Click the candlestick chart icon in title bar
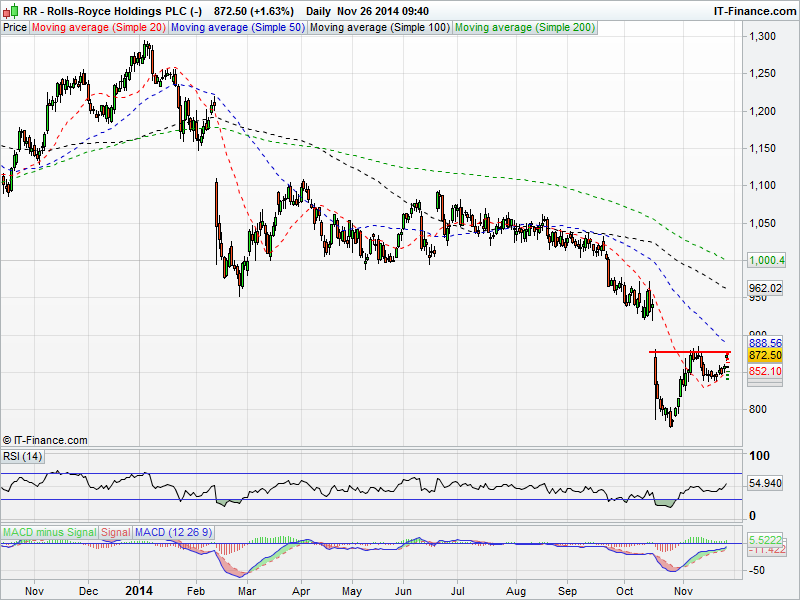 click(10, 9)
